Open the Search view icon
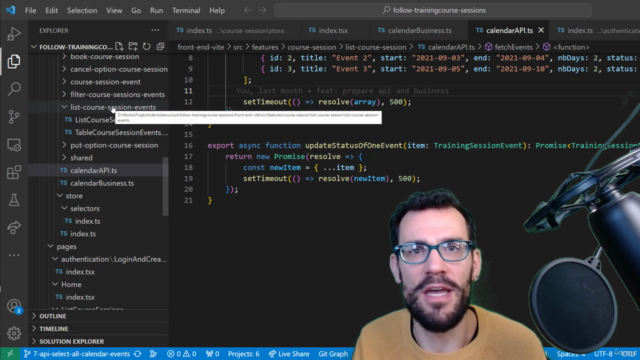Viewport: 640px width, 360px height. coord(13,89)
